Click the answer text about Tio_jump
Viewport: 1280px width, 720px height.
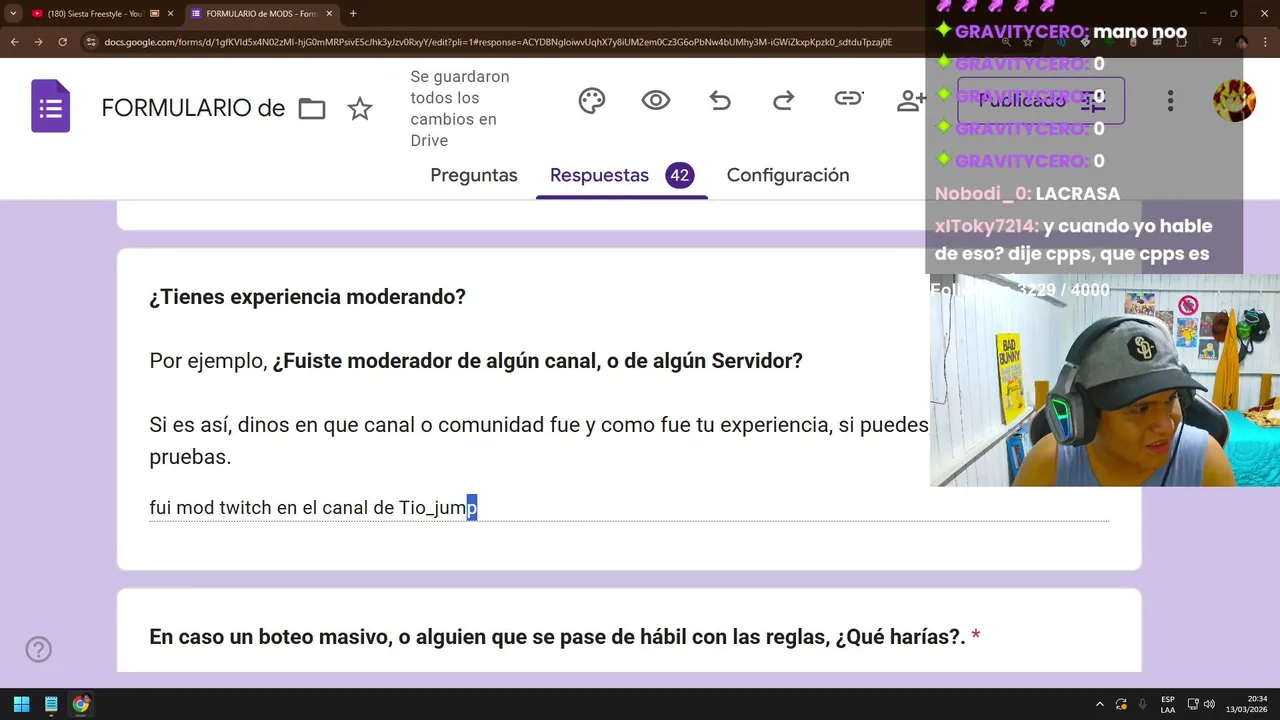tap(313, 508)
